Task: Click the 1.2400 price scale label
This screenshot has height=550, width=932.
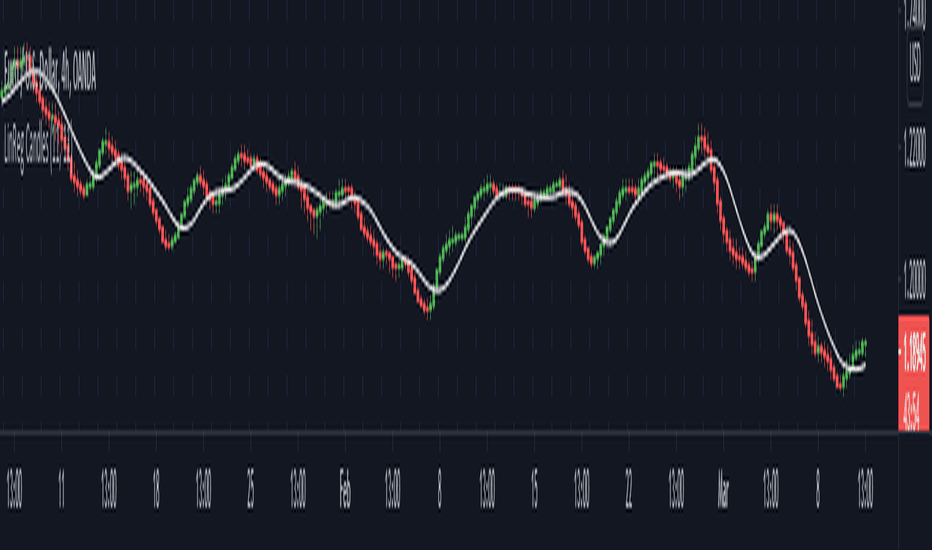Action: tap(915, 14)
